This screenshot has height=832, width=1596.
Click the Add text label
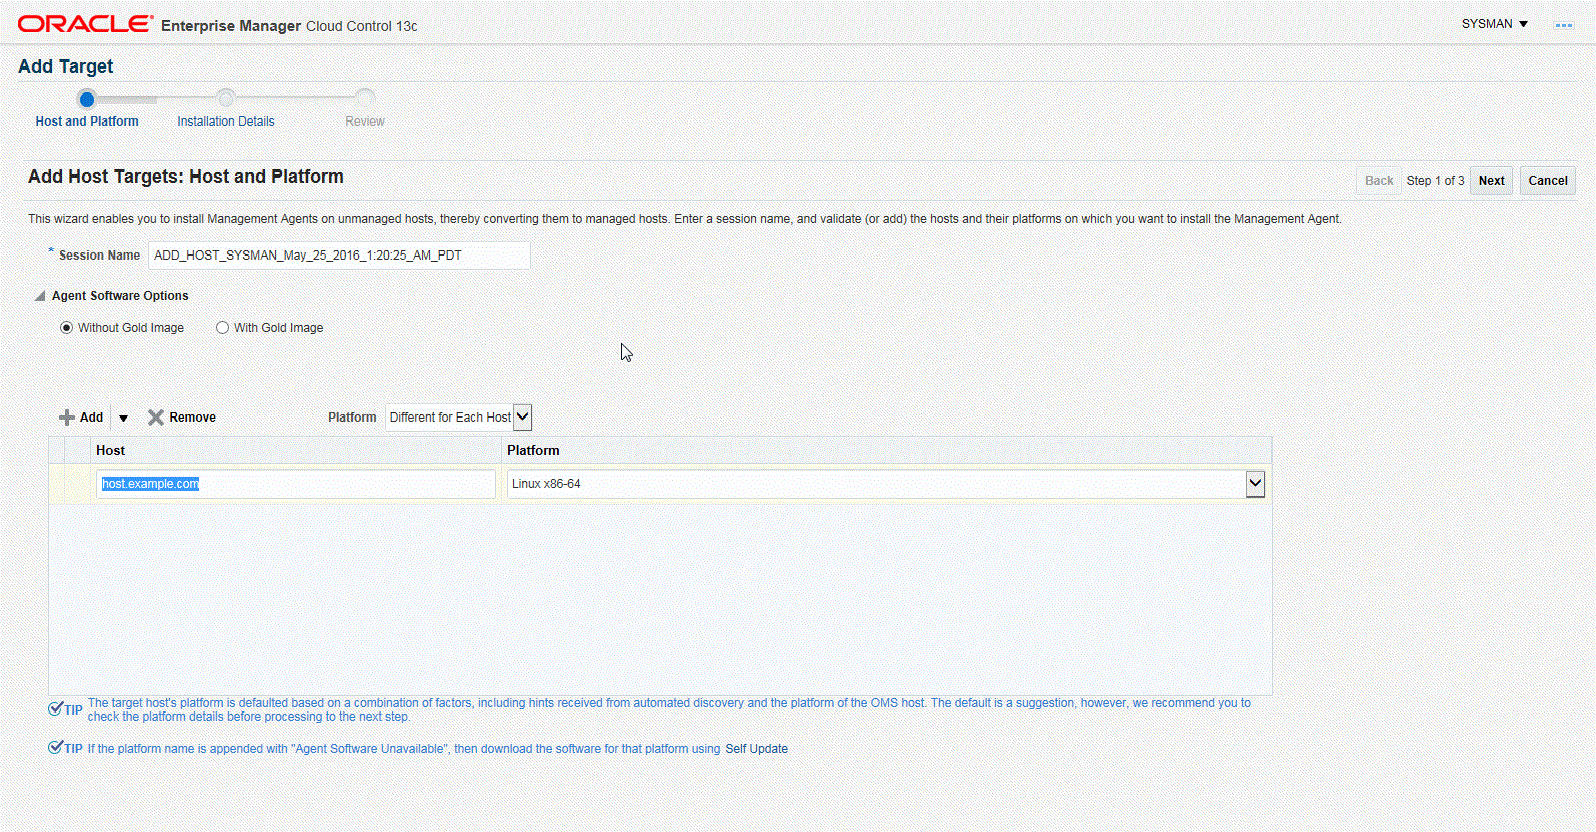[91, 418]
